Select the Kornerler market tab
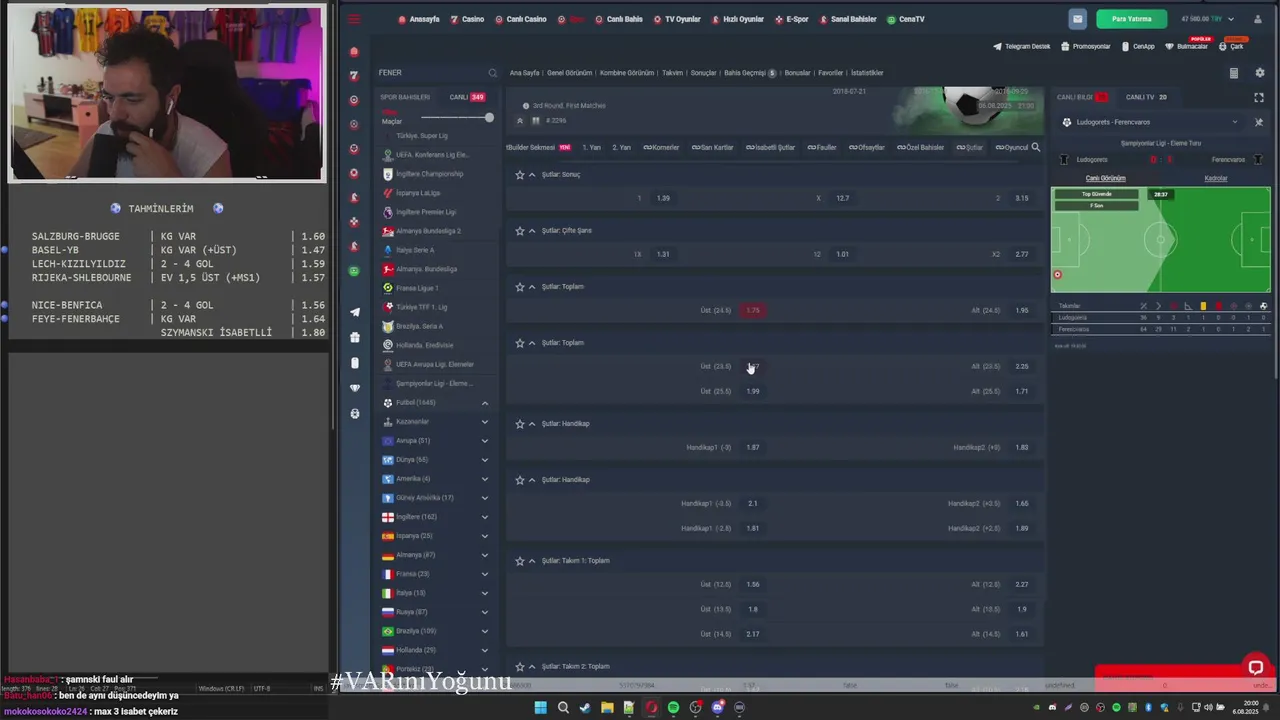Screen dimensions: 1280x720 [661, 147]
